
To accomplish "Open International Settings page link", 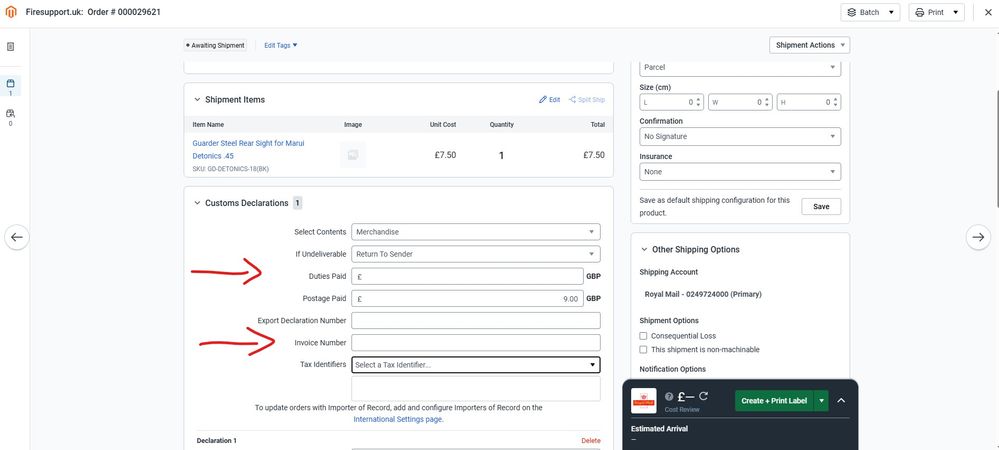I will tap(398, 419).
